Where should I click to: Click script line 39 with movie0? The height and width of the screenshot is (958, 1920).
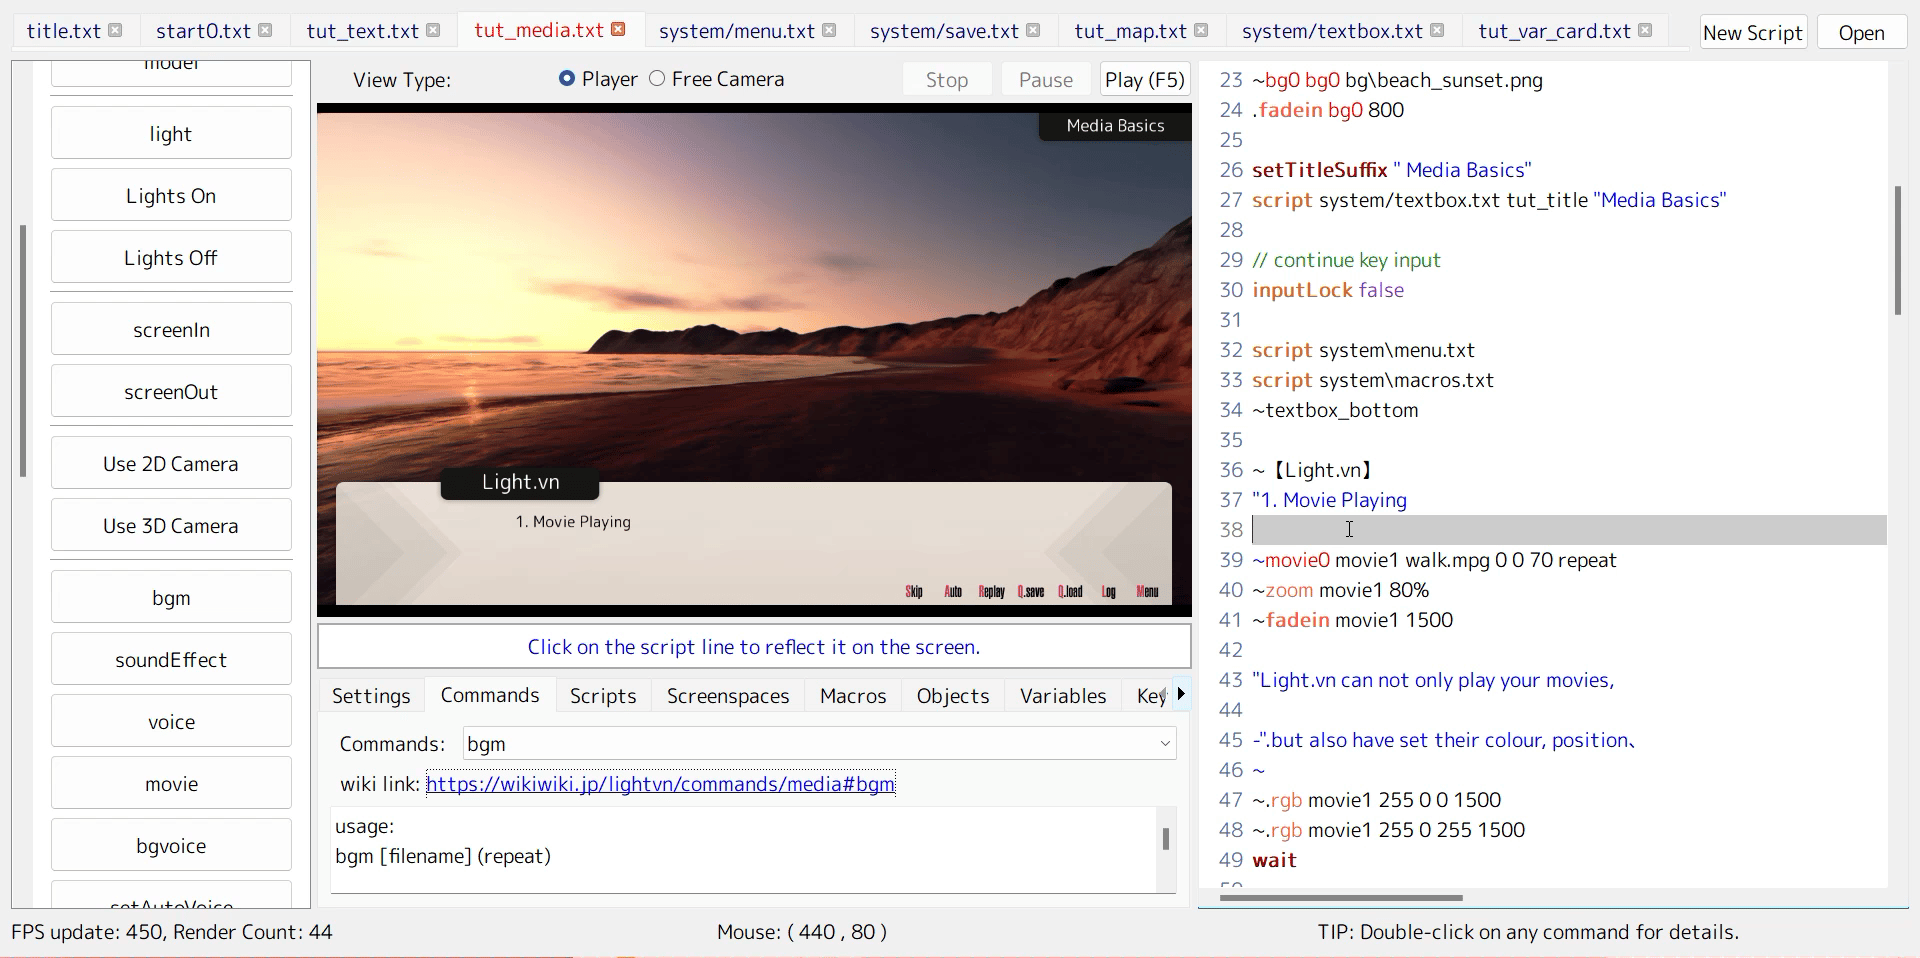[x=1434, y=560]
